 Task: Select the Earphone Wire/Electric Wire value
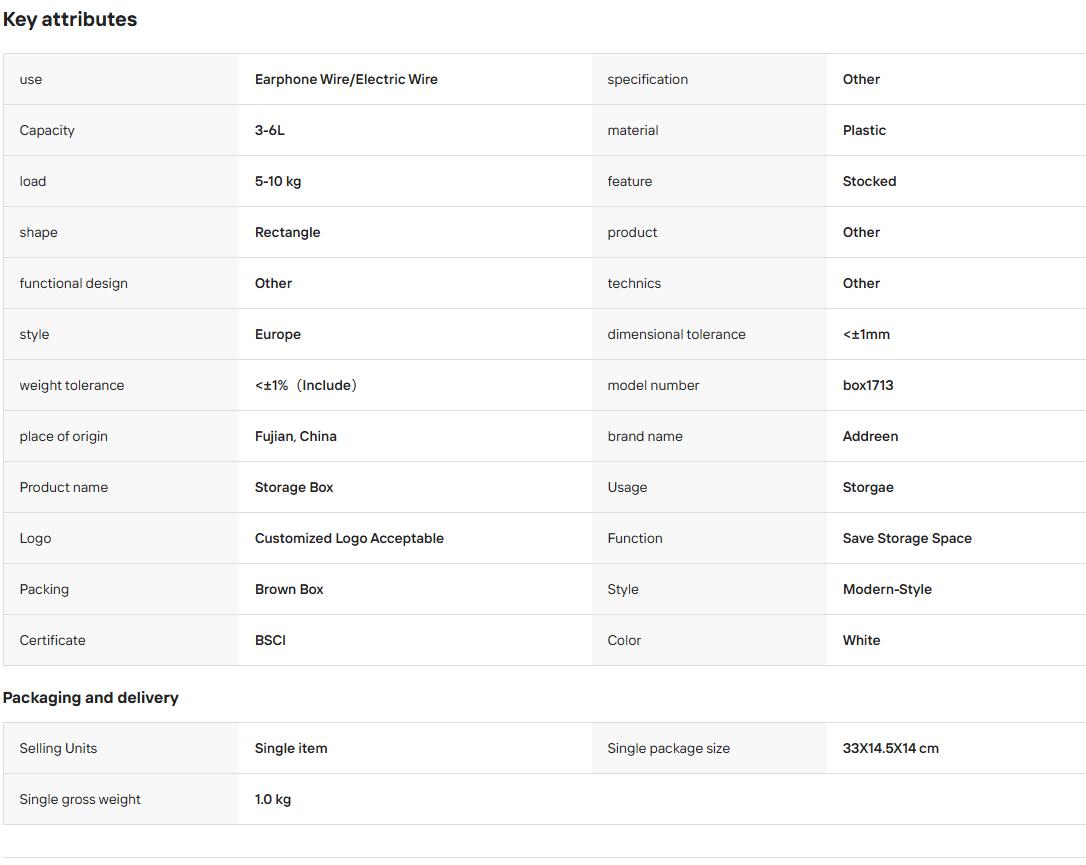click(346, 79)
